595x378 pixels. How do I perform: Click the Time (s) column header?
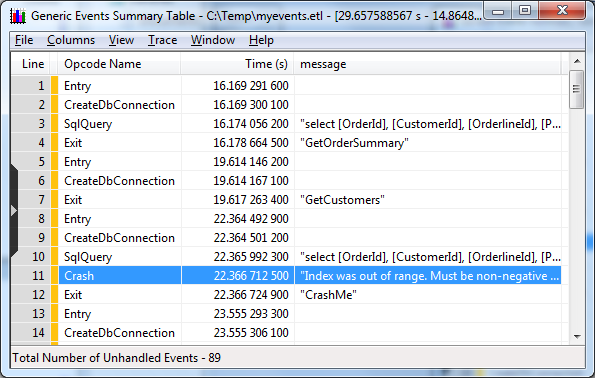[238, 64]
